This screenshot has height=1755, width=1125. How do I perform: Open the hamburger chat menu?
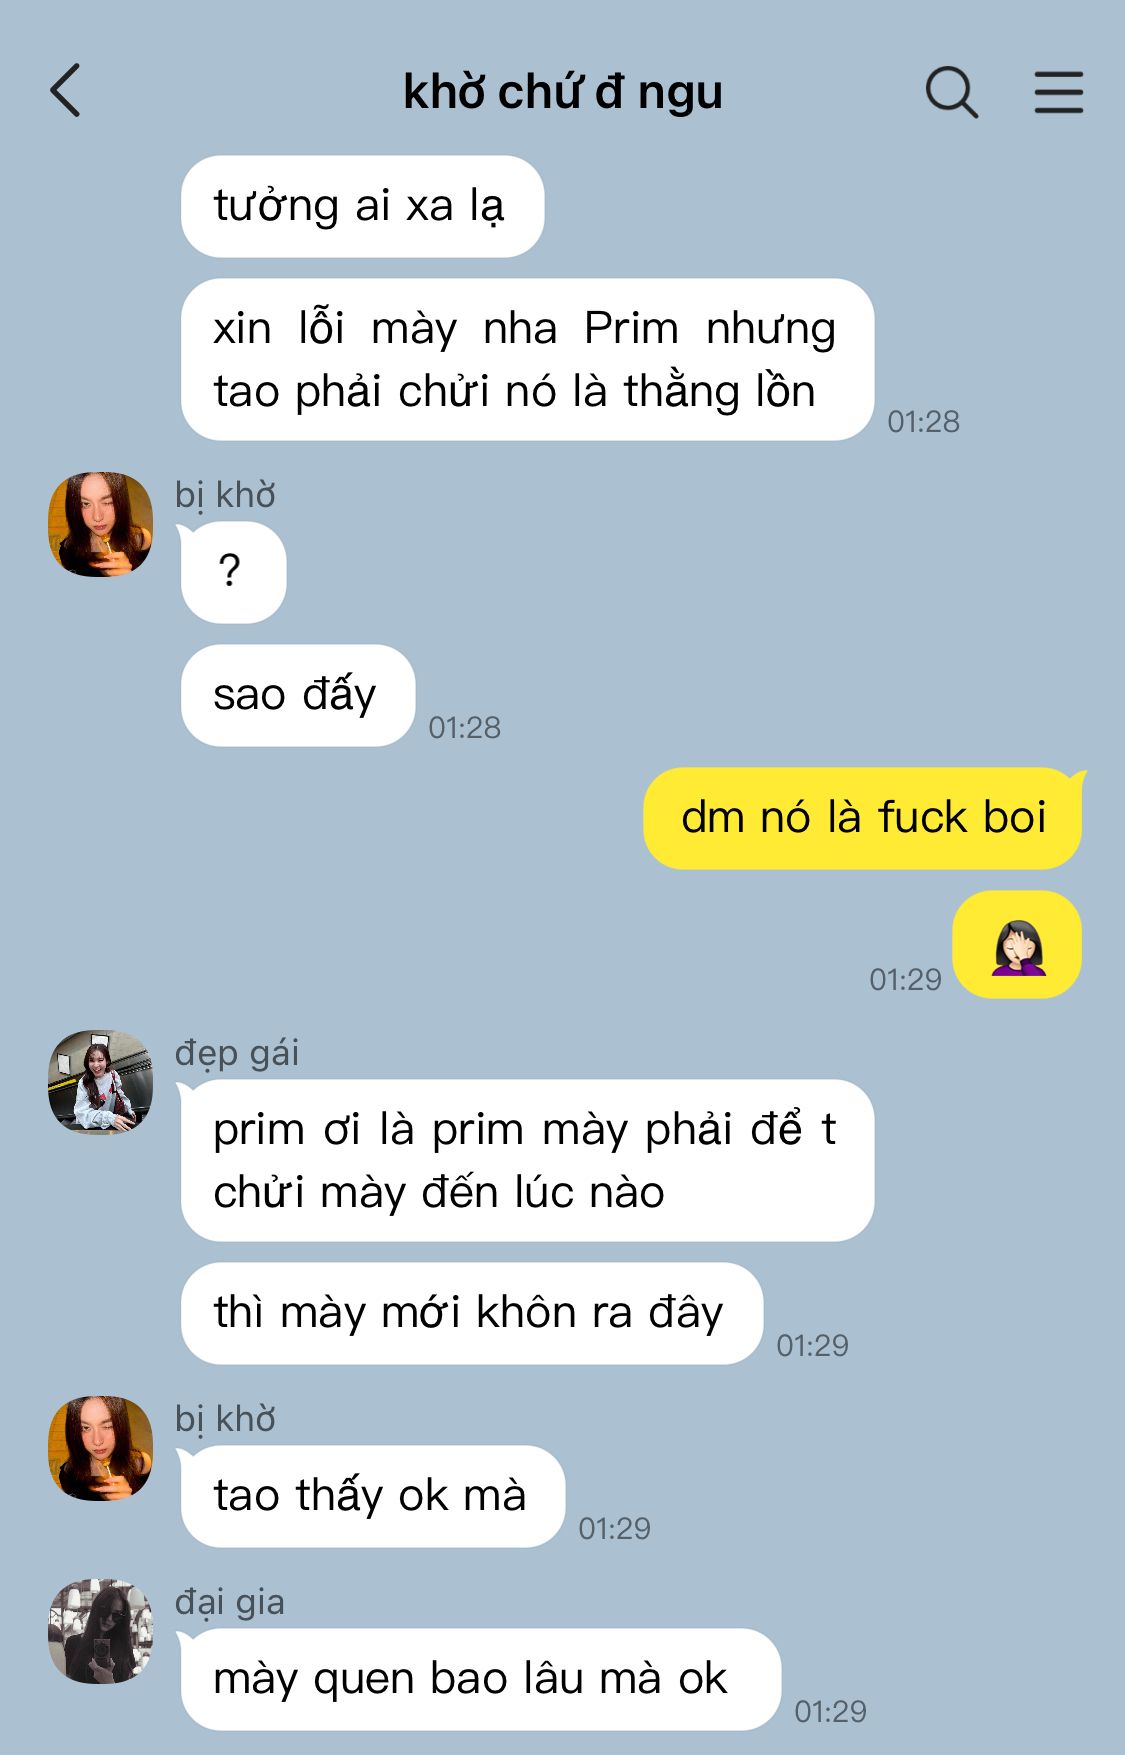[1058, 92]
